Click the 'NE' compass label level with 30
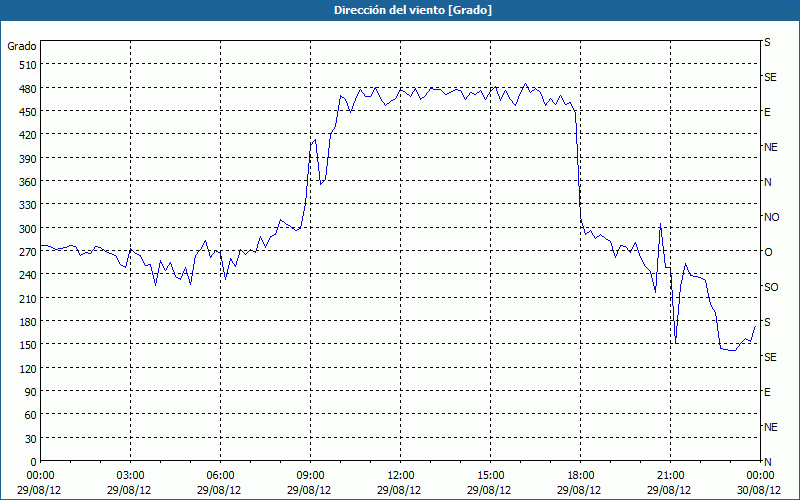 click(x=770, y=427)
